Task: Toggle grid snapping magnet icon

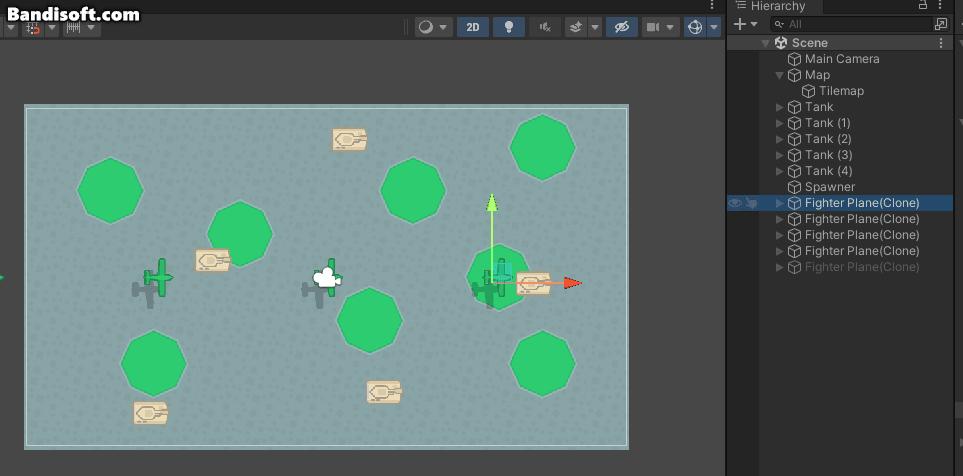Action: pyautogui.click(x=33, y=28)
